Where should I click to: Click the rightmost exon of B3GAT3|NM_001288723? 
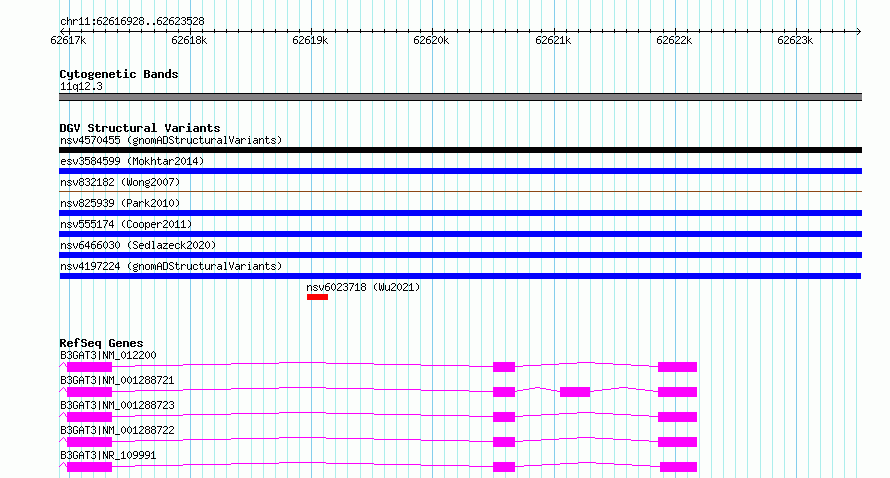tap(677, 417)
